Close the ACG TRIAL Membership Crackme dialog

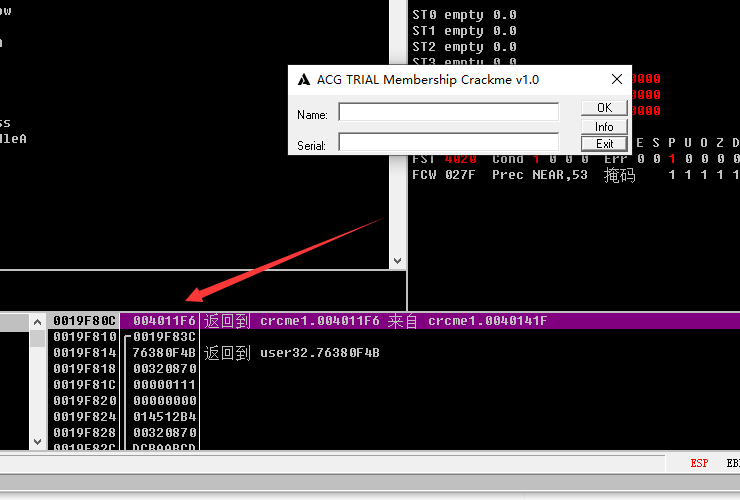point(616,80)
